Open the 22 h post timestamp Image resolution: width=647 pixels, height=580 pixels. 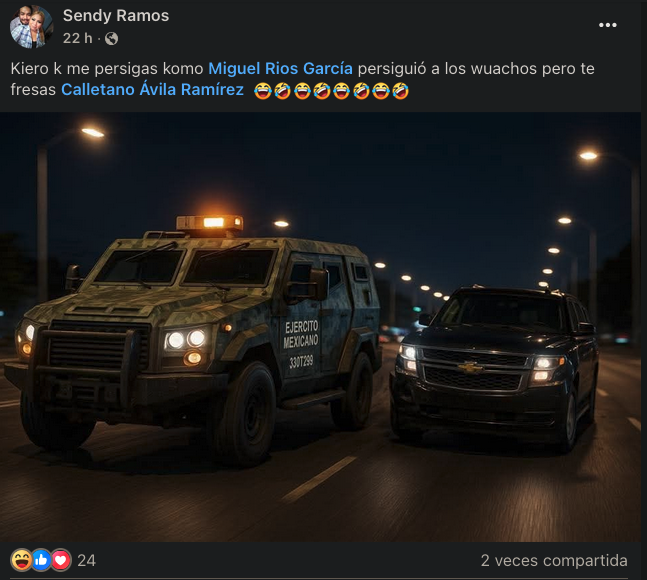[78, 38]
